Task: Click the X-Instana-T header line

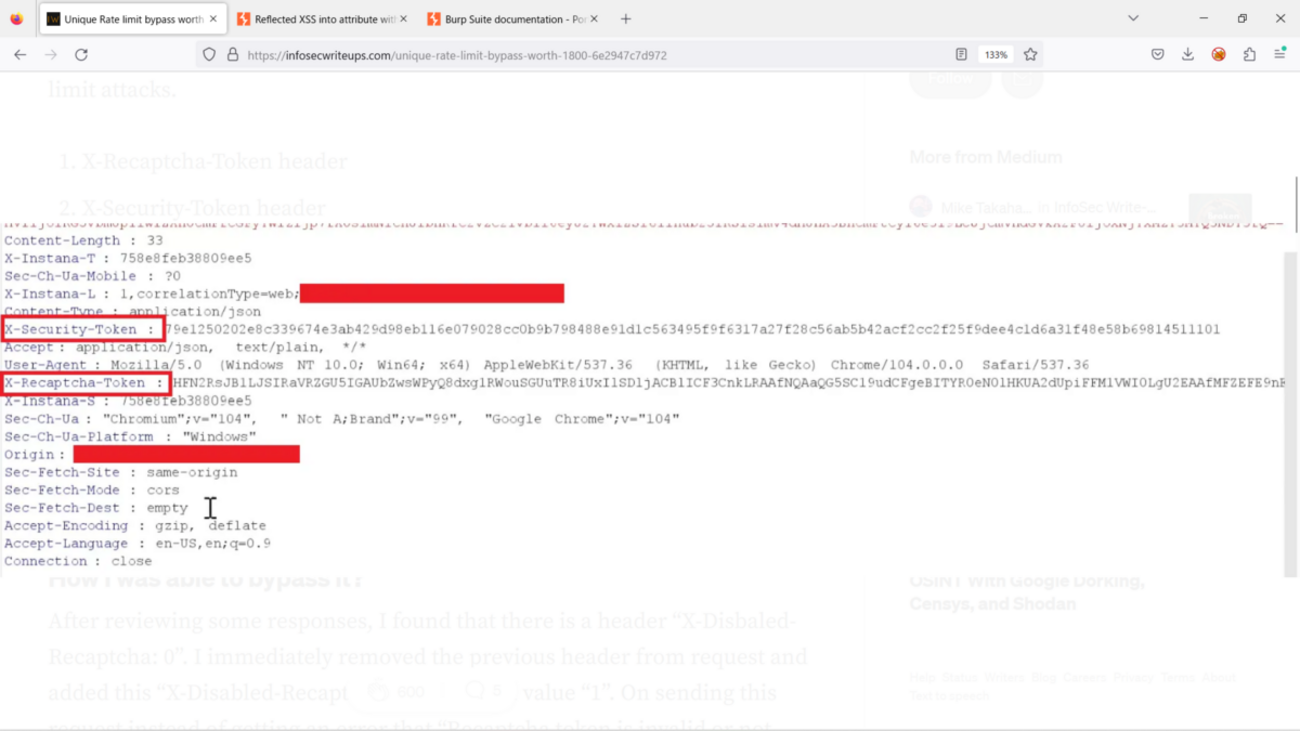Action: pyautogui.click(x=128, y=258)
